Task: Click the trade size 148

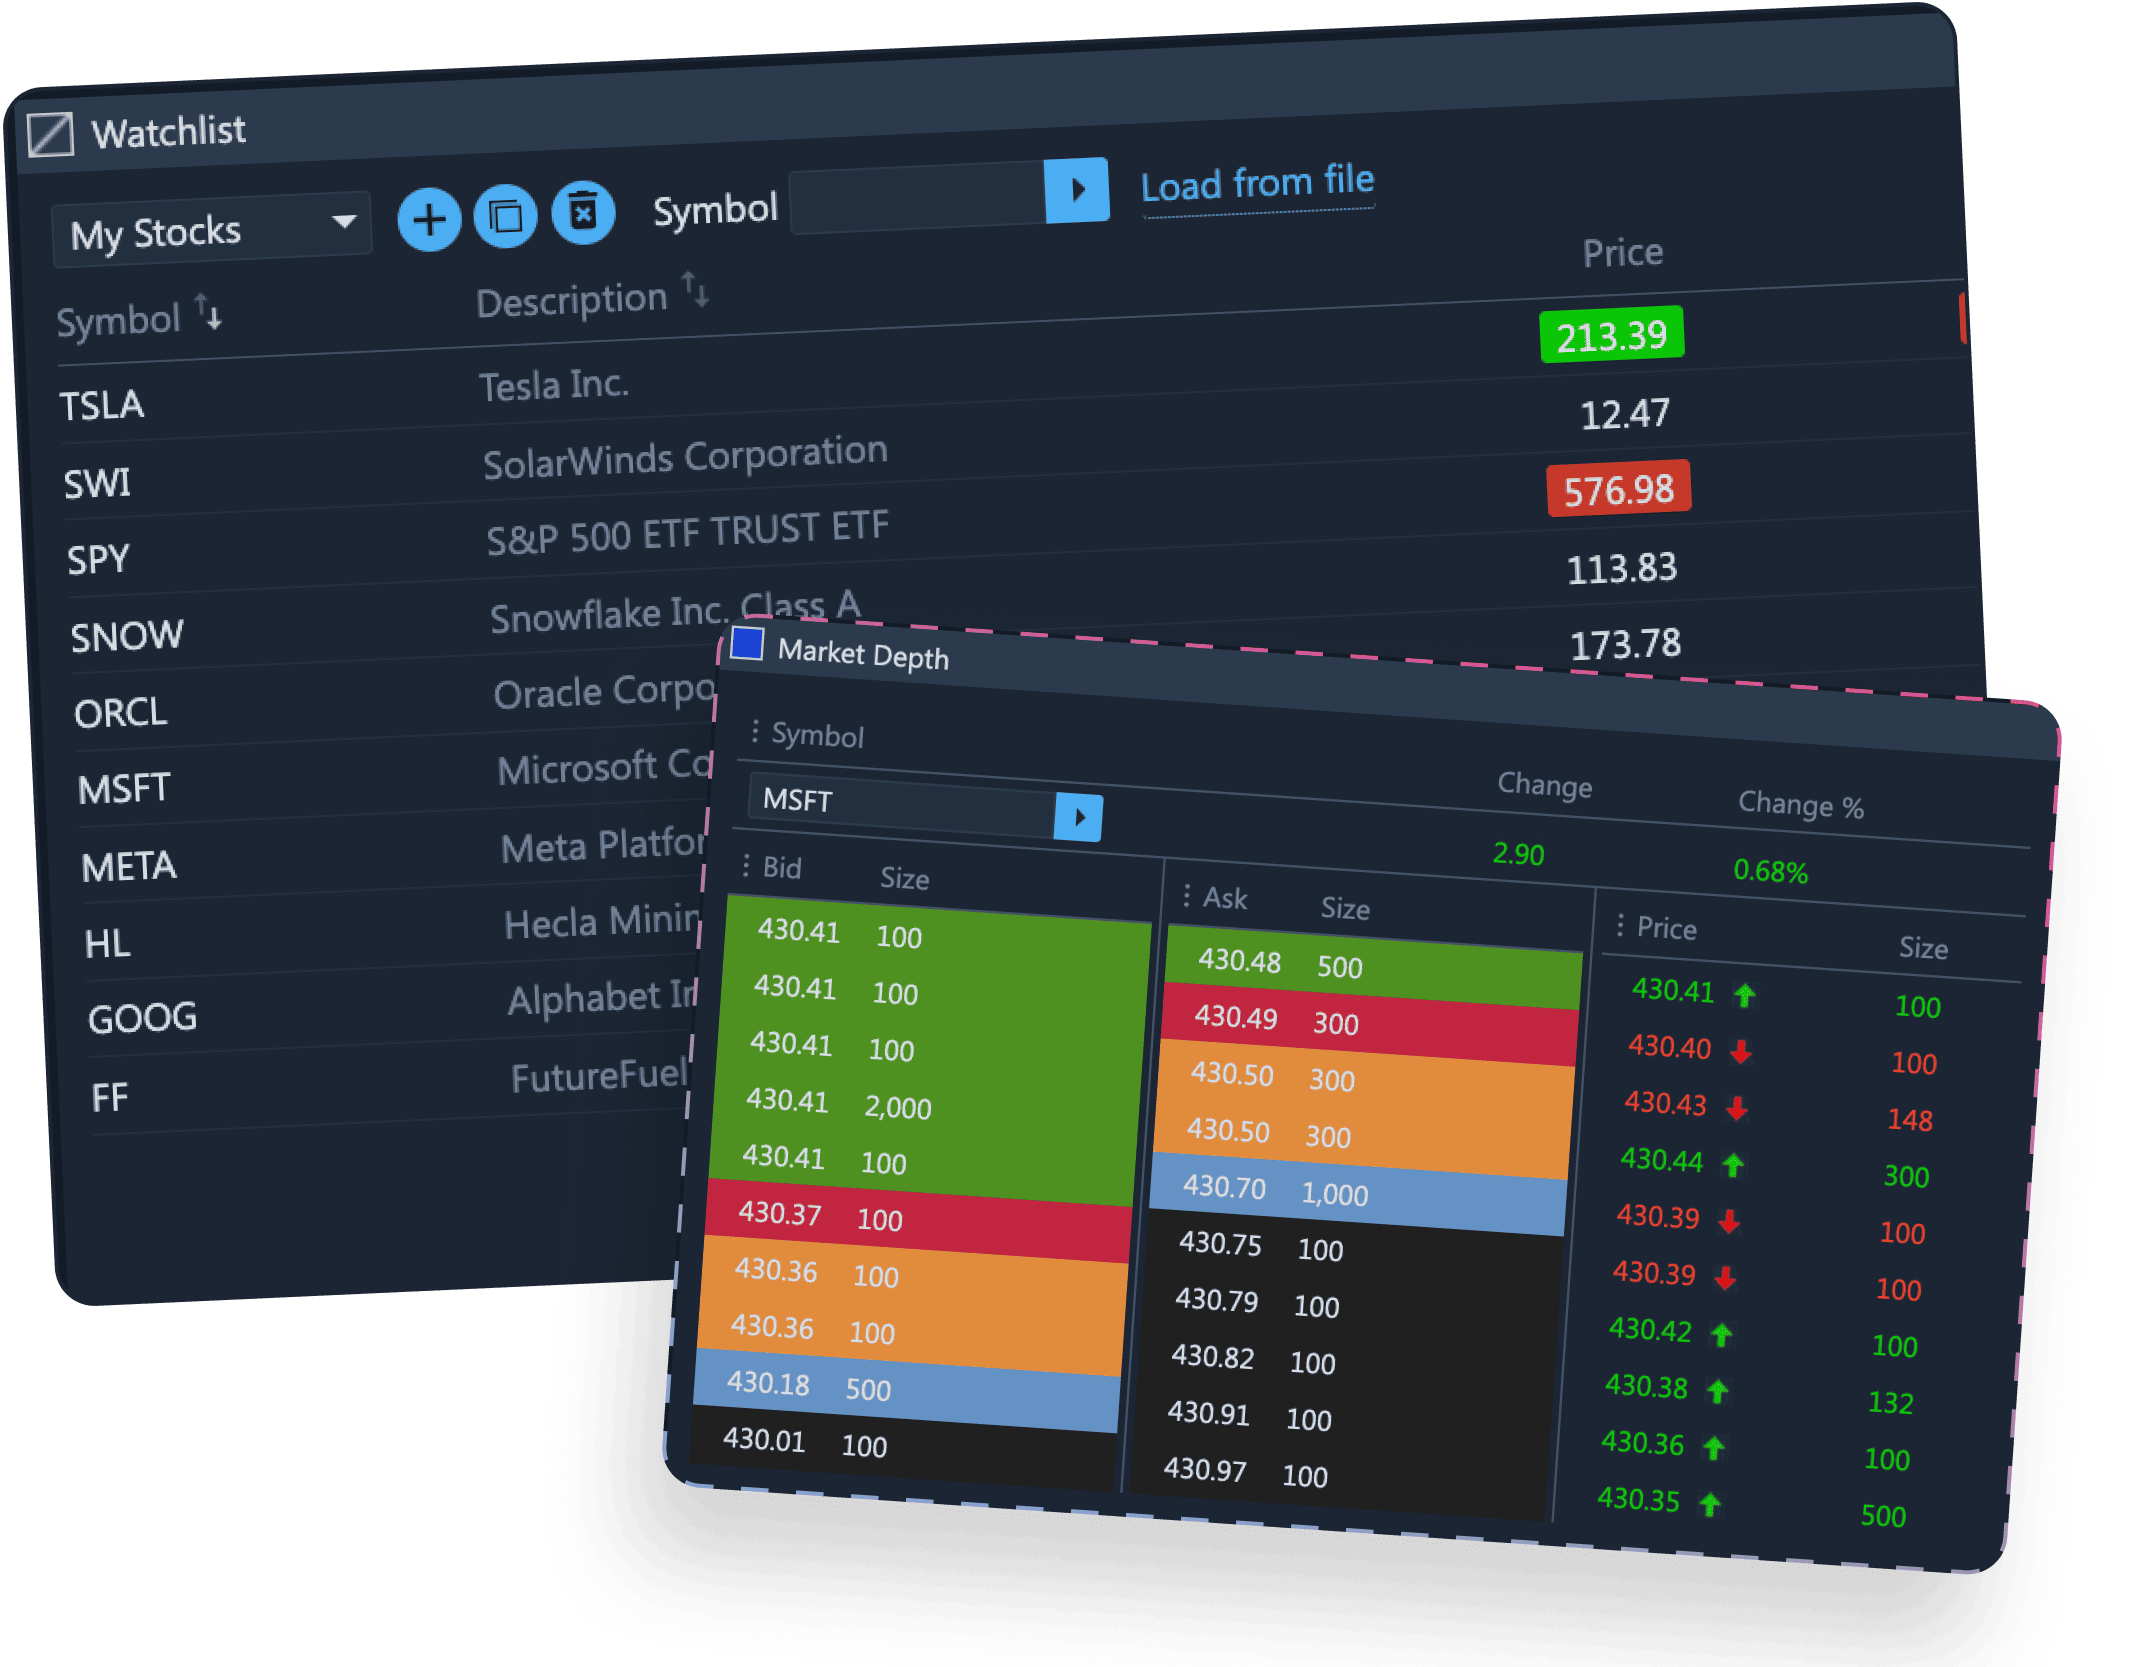Action: click(1910, 1119)
